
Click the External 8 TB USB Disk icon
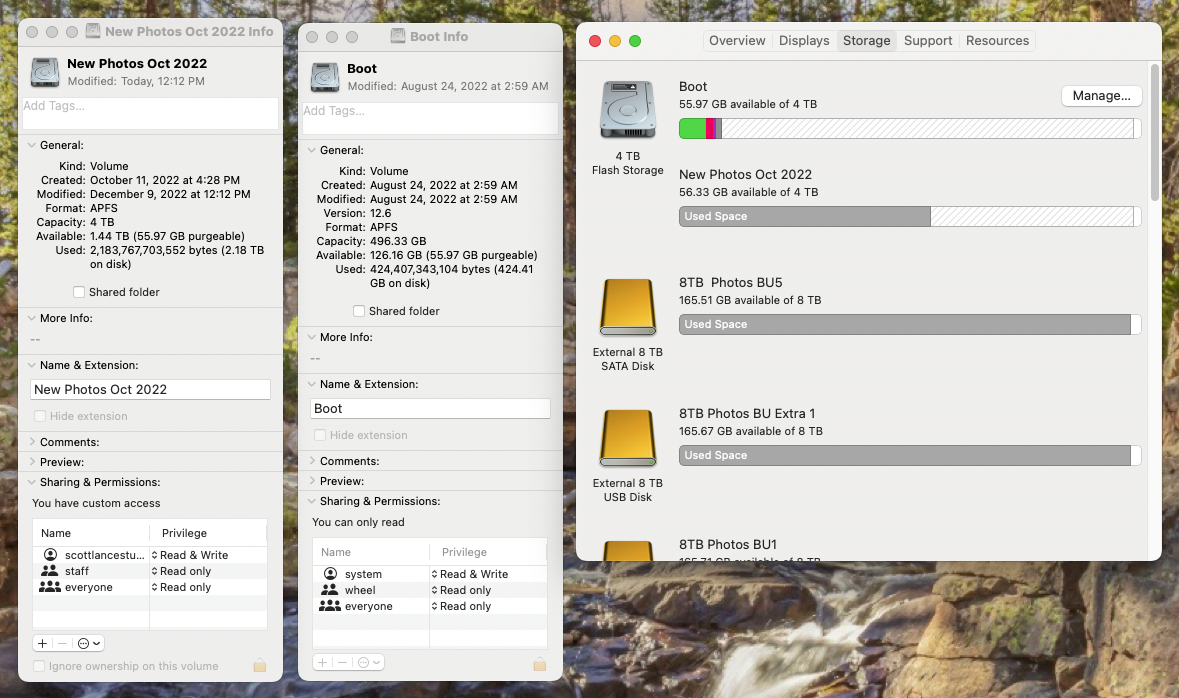click(x=628, y=438)
